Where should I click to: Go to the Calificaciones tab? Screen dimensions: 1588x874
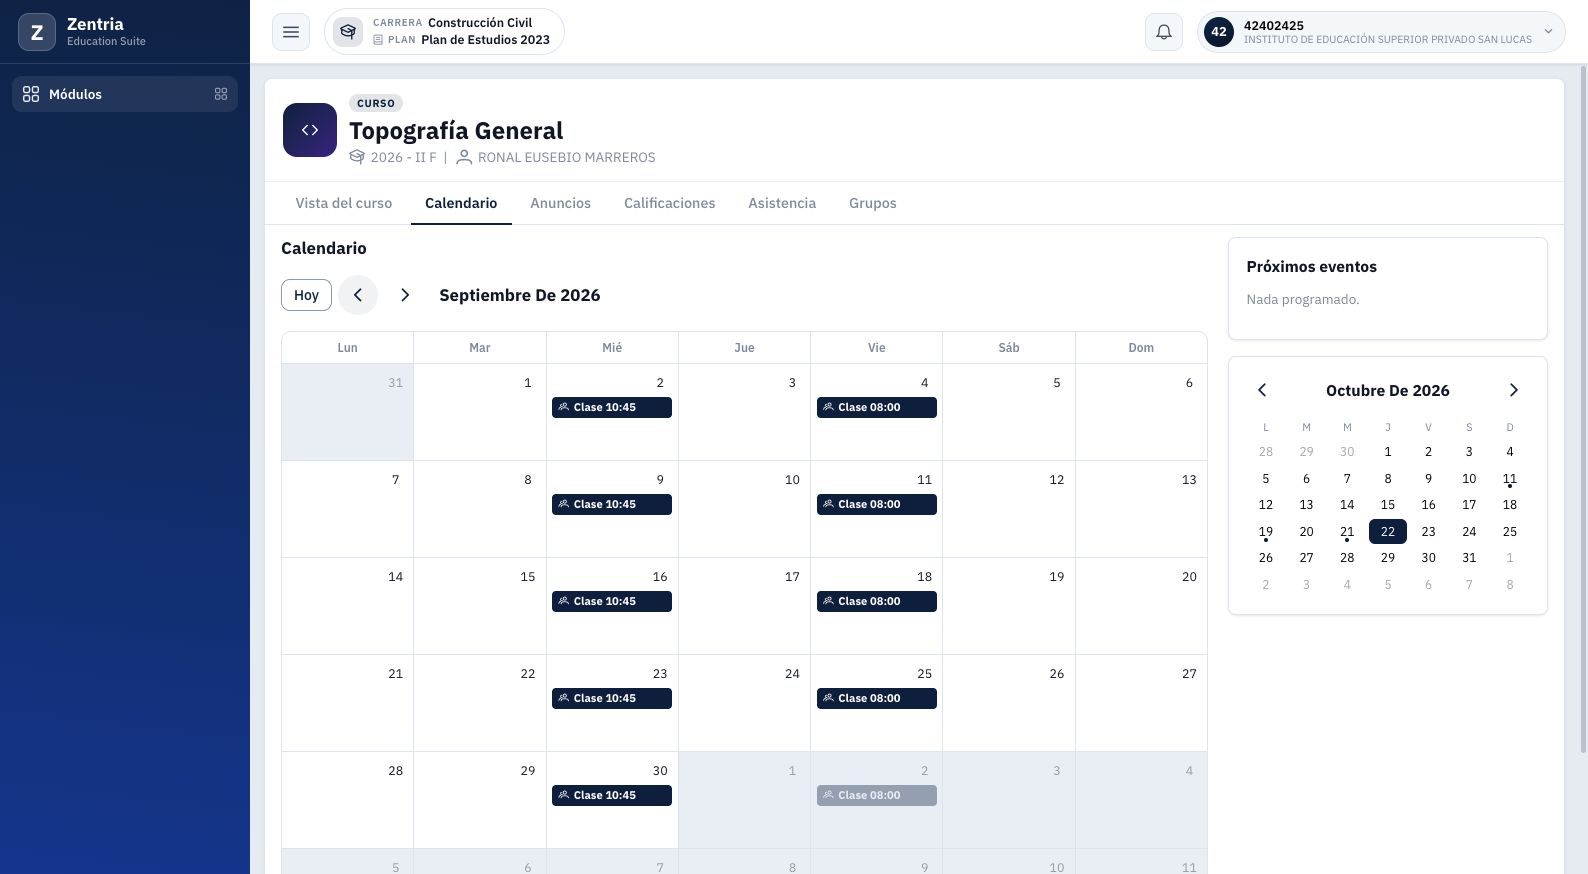[669, 203]
